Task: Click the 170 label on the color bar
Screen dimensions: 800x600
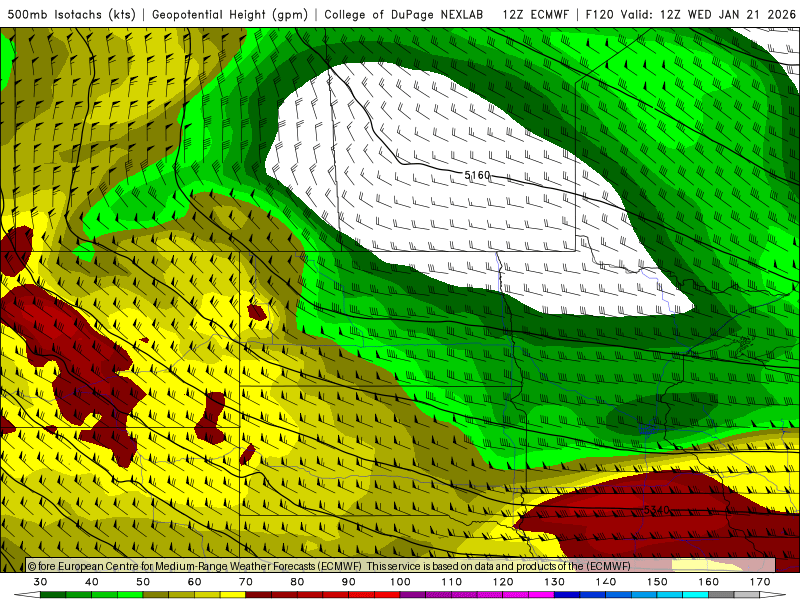Action: [x=760, y=582]
